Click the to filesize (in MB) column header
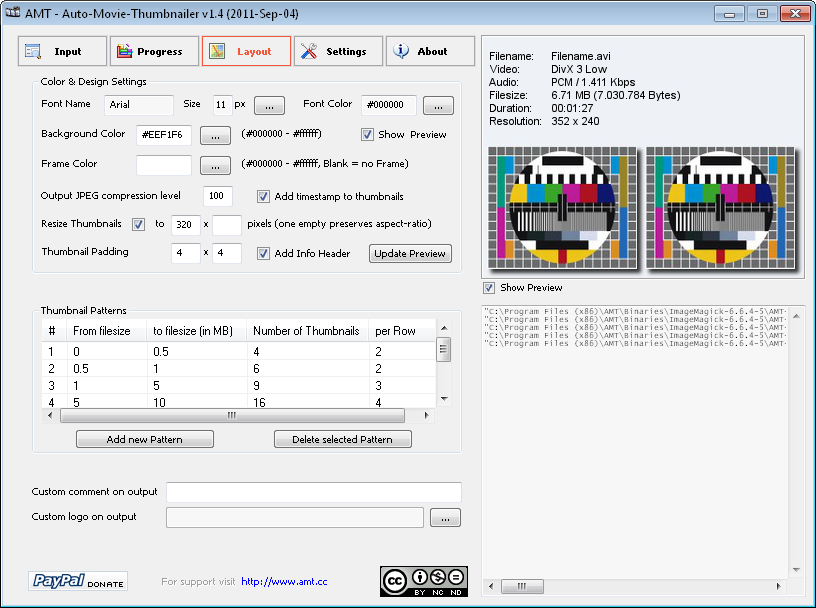816x608 pixels. [197, 331]
